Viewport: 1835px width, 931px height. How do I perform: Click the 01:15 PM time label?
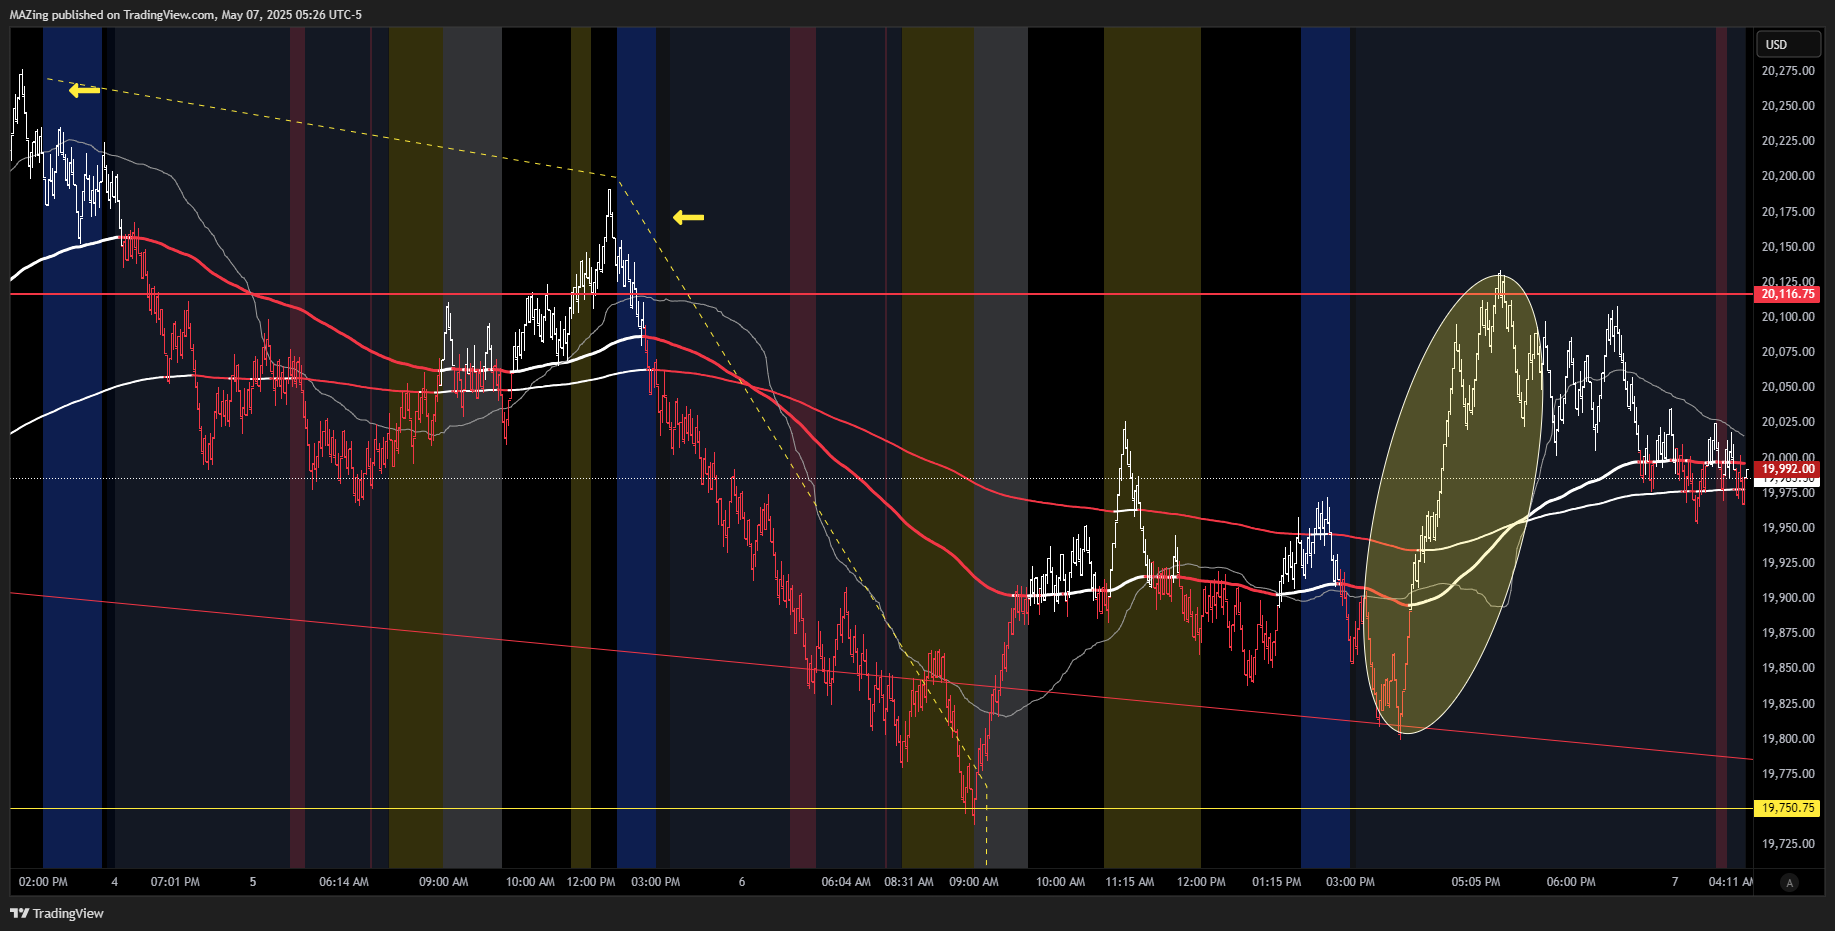(1277, 882)
